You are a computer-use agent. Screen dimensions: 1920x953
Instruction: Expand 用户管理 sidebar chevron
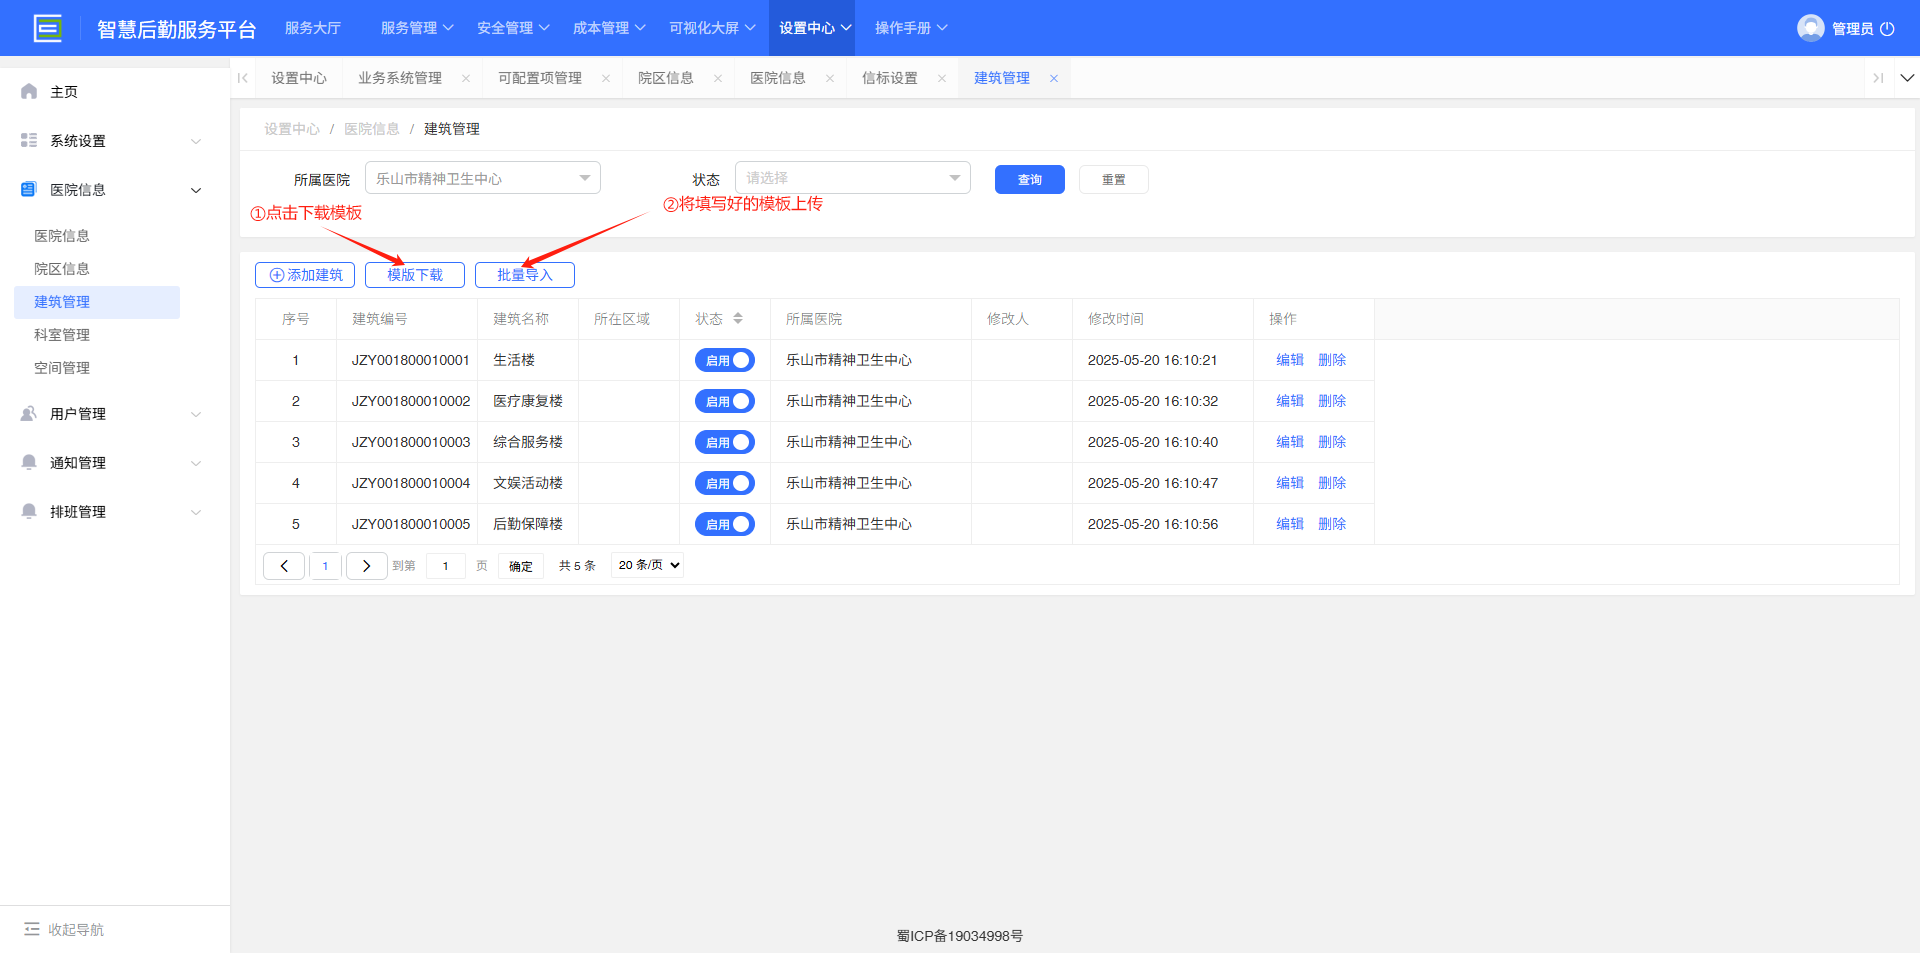point(196,414)
